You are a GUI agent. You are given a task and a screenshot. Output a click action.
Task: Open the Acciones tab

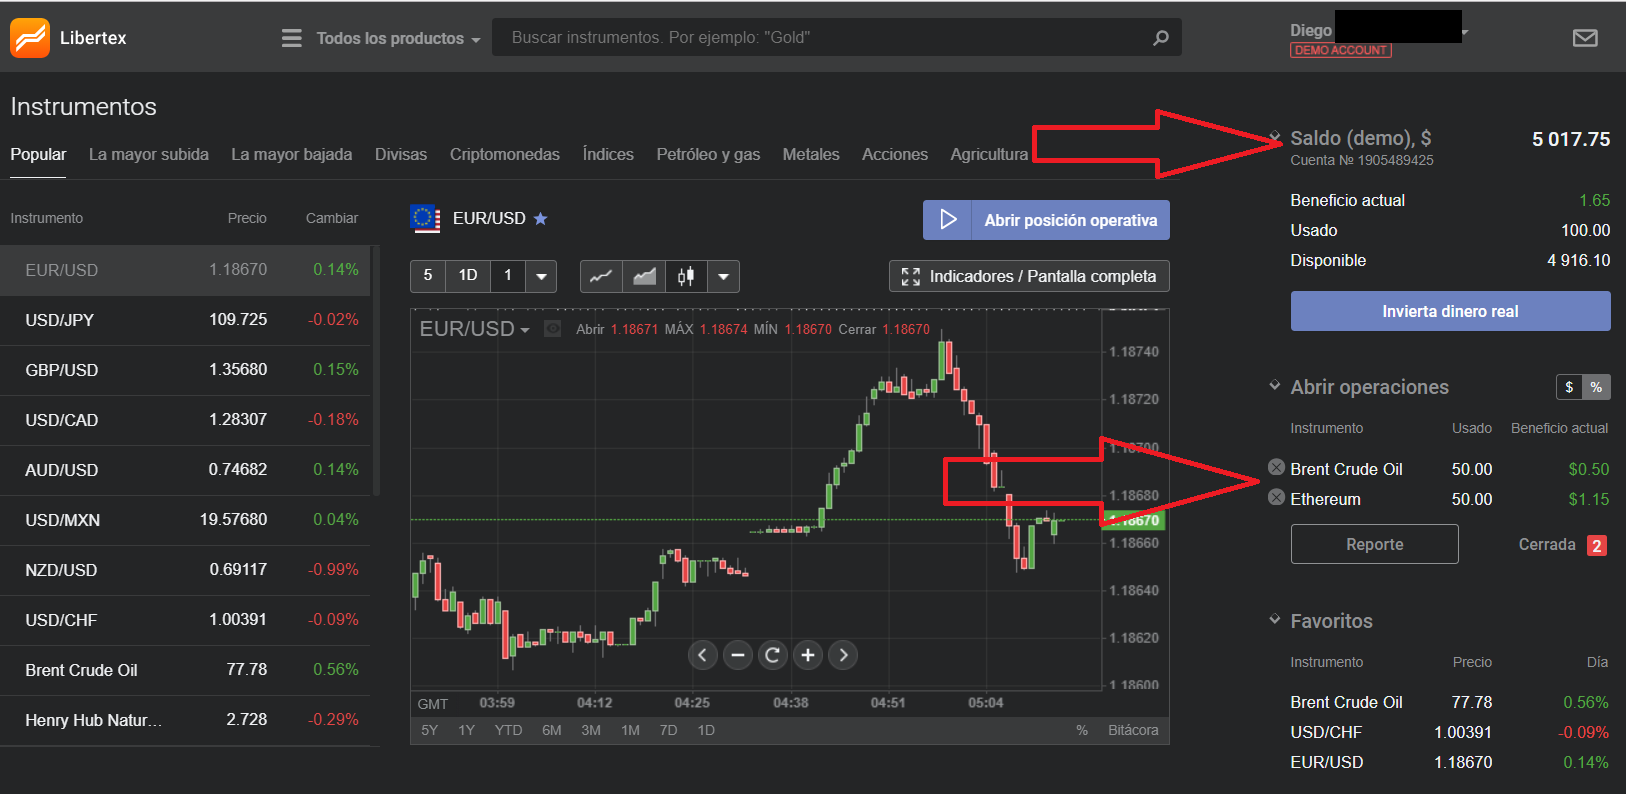tap(895, 154)
